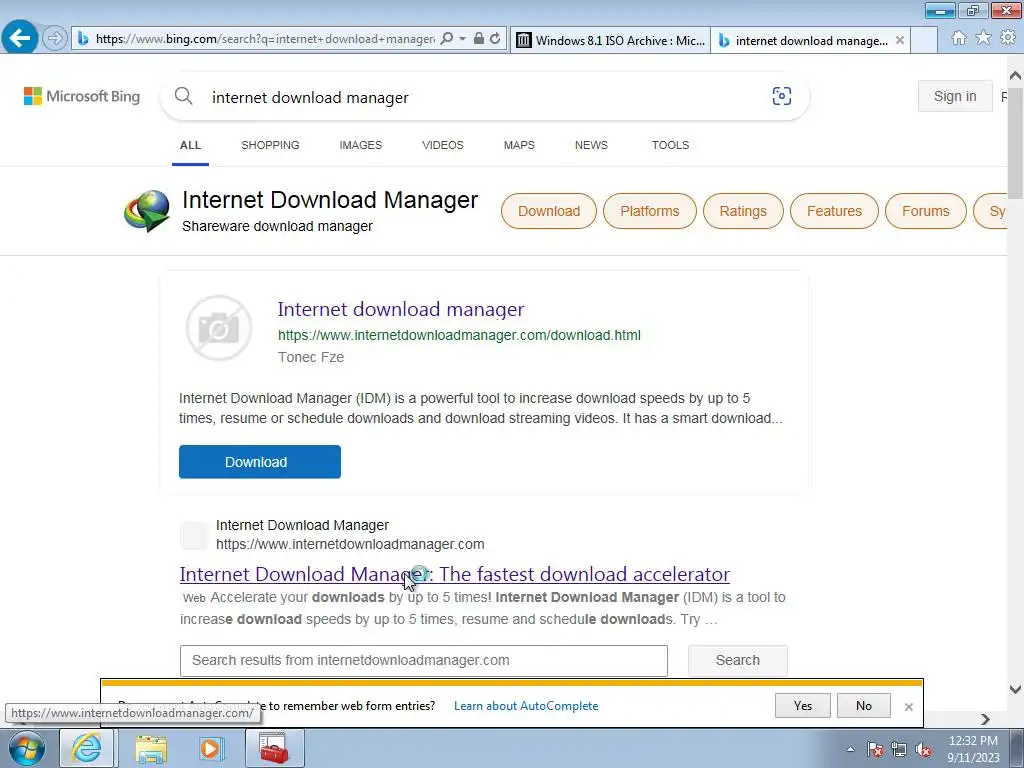Click into the Bing search box

point(483,97)
